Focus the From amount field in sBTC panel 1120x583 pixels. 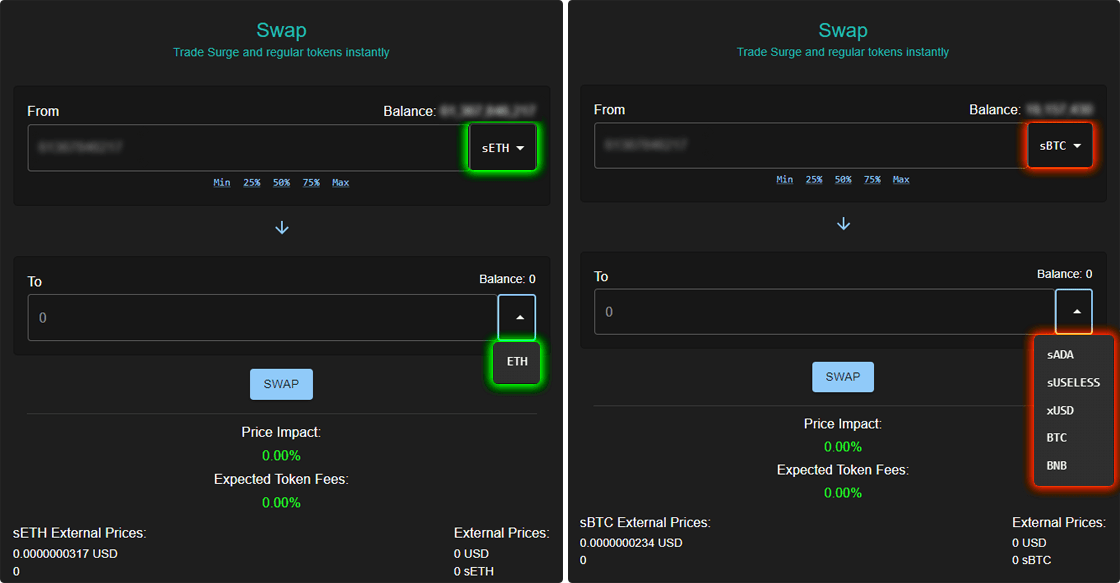(811, 146)
